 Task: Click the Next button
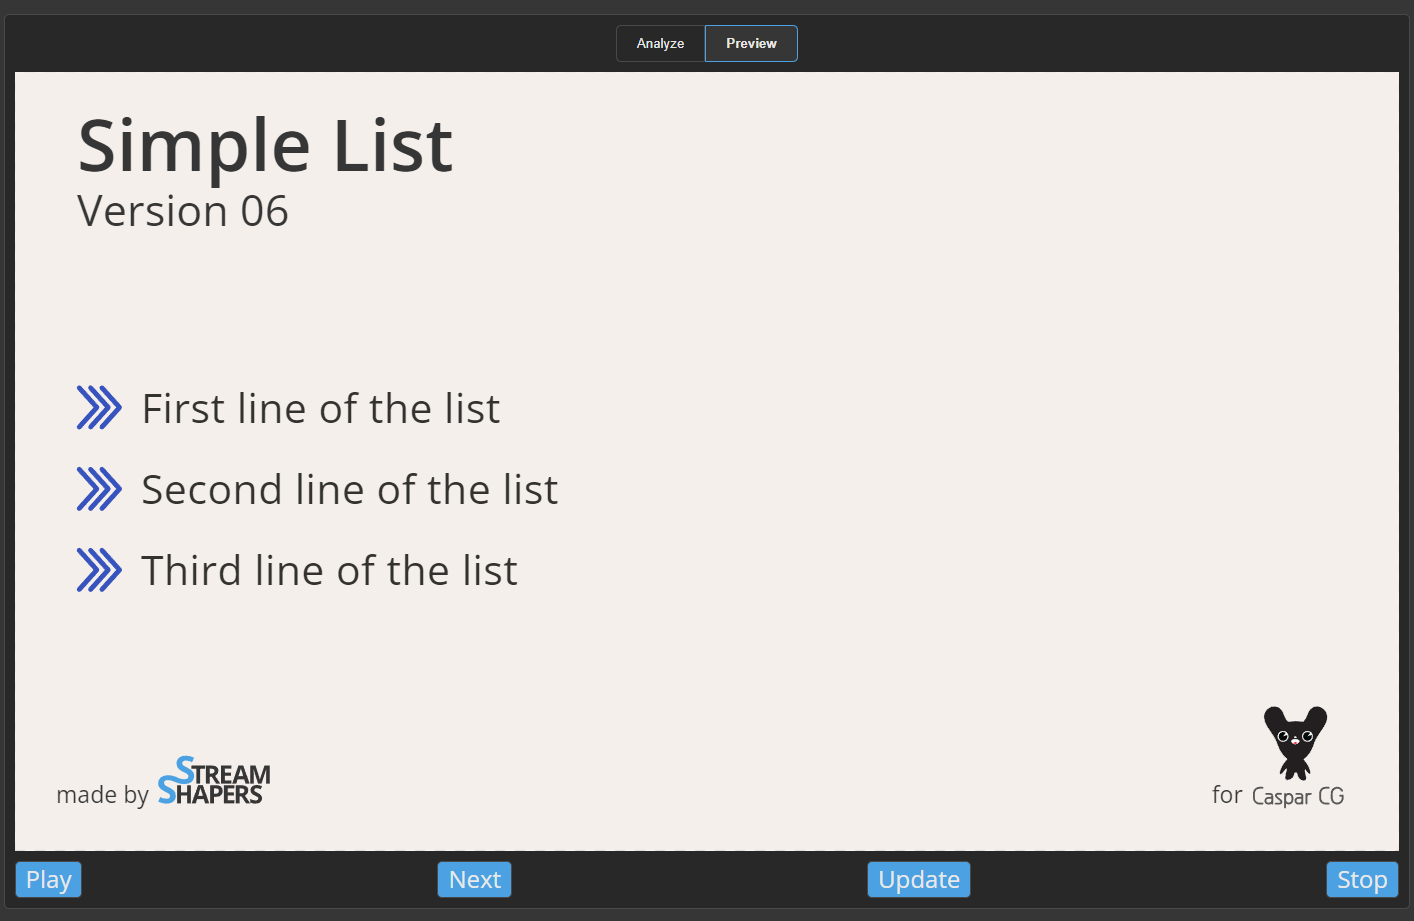(474, 880)
